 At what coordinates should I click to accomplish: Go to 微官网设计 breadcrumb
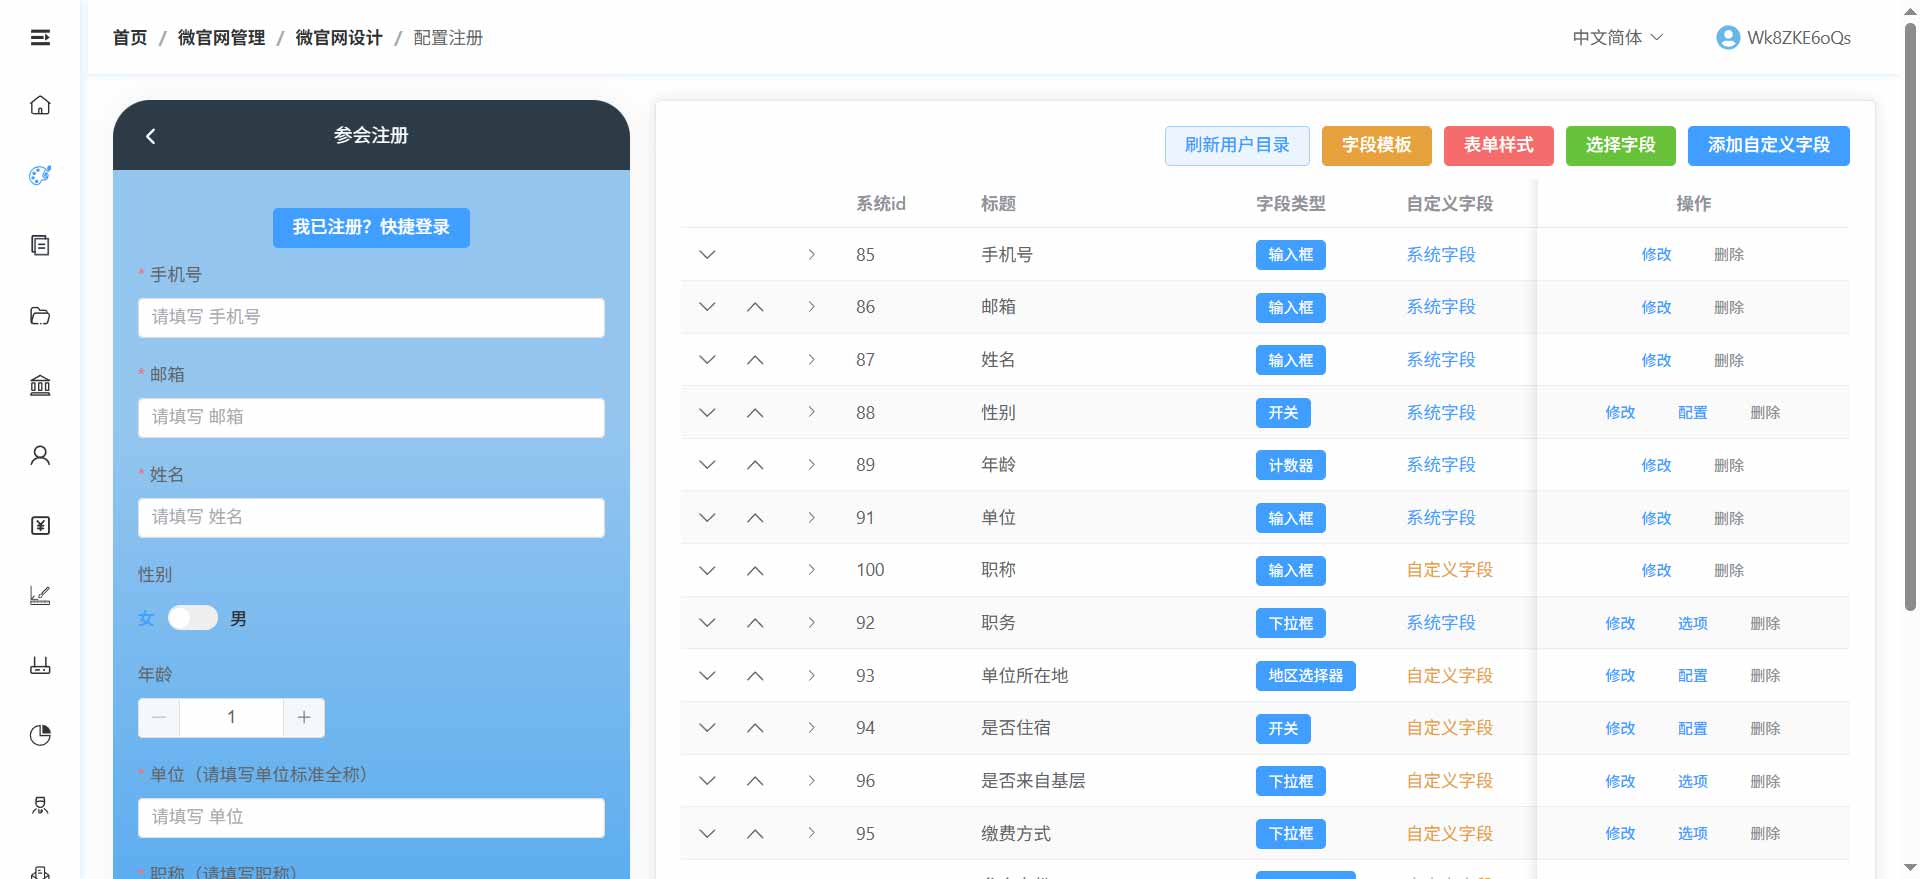pyautogui.click(x=339, y=38)
